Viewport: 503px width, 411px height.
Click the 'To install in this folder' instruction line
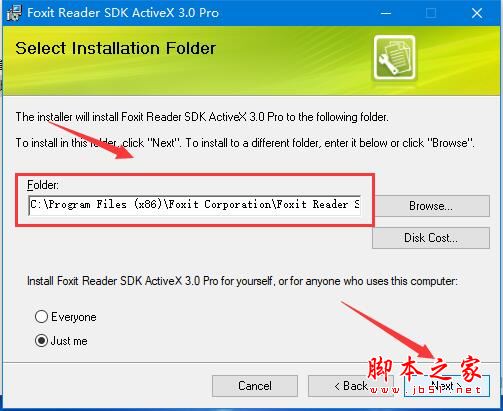coord(245,143)
